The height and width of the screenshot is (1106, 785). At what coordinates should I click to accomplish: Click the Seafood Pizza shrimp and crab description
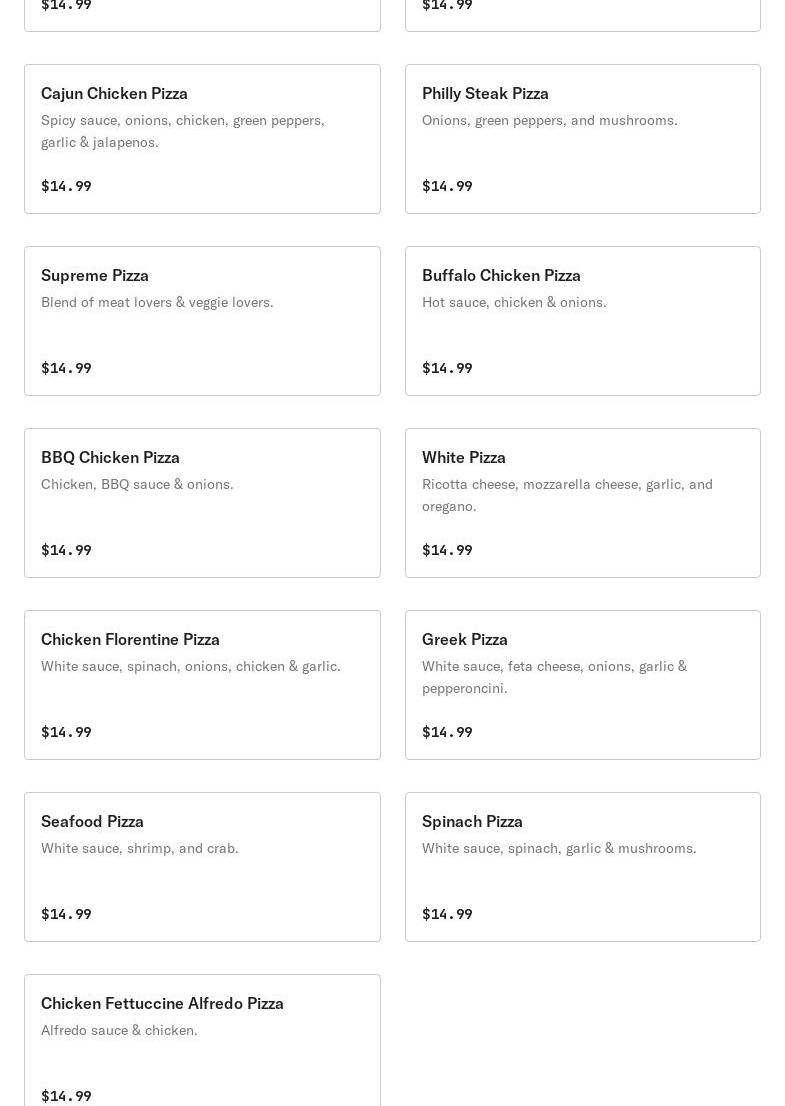click(140, 848)
